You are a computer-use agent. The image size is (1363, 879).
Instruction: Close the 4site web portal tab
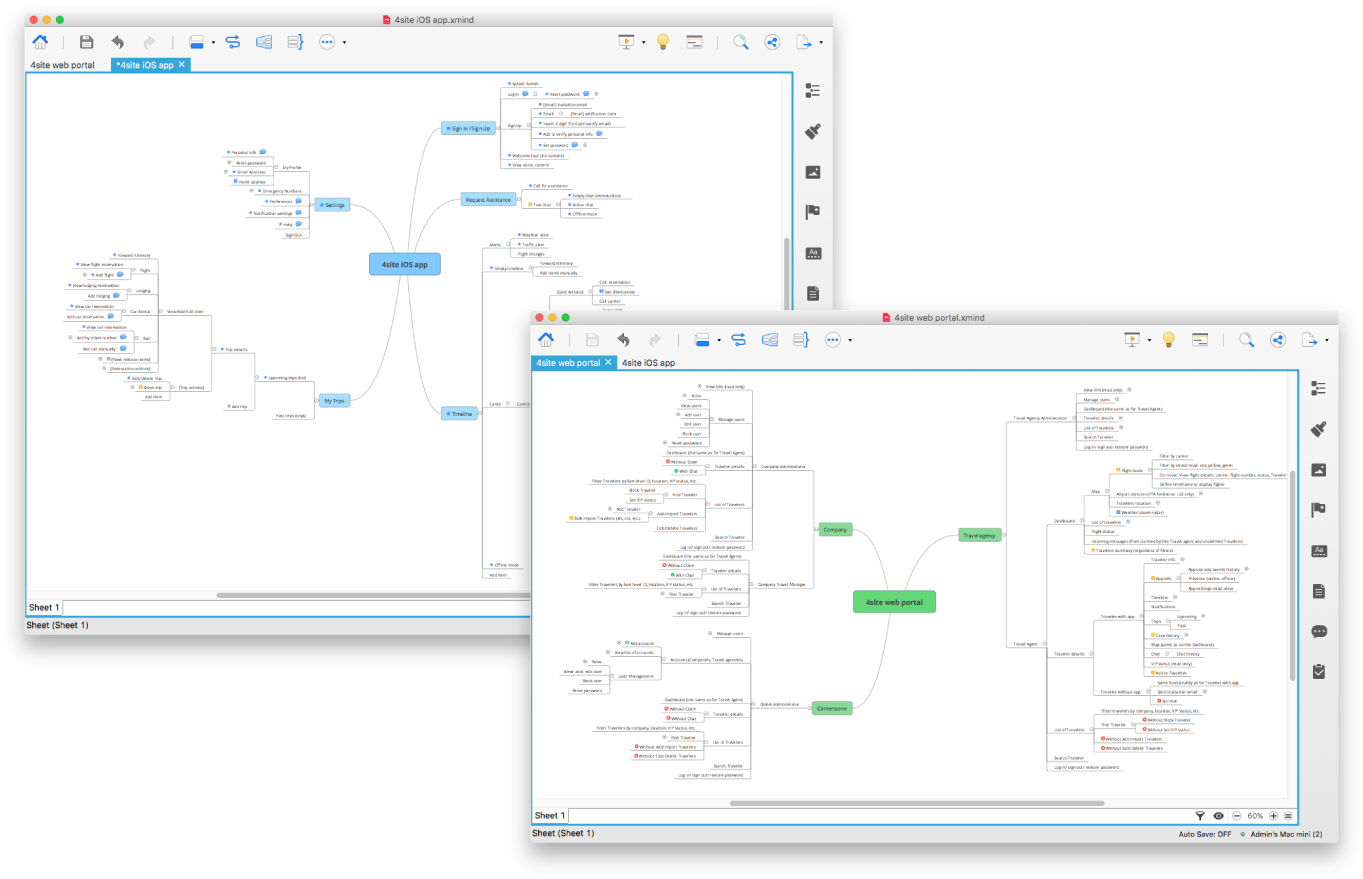609,362
